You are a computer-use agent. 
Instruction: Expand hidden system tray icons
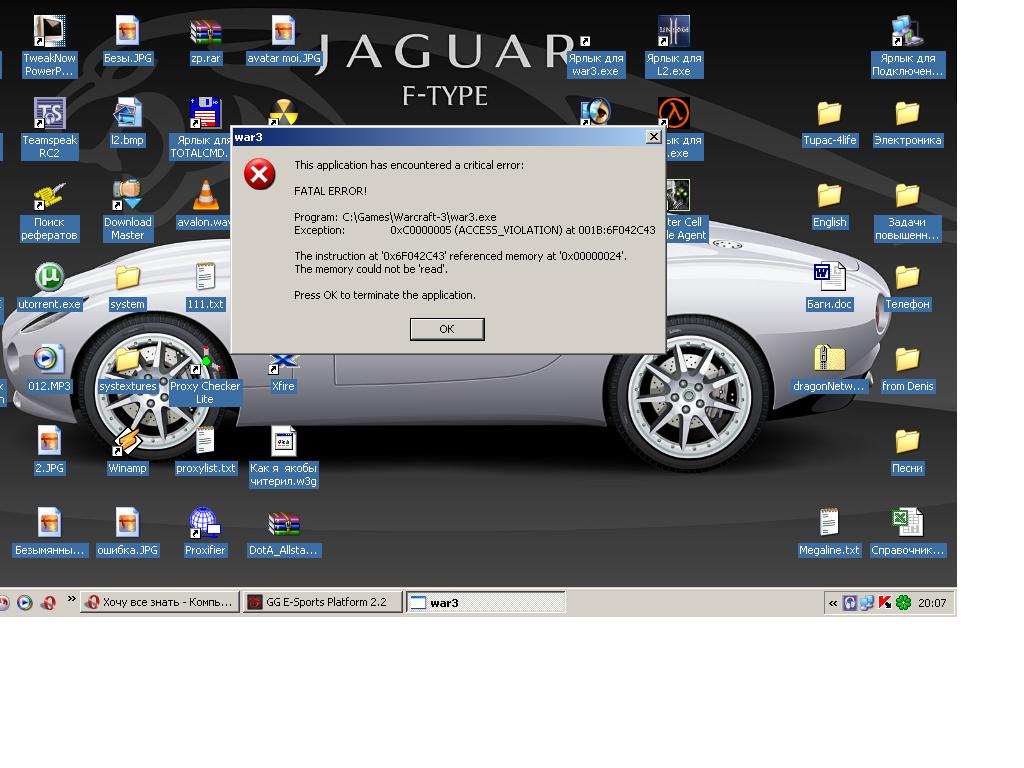pyautogui.click(x=833, y=603)
